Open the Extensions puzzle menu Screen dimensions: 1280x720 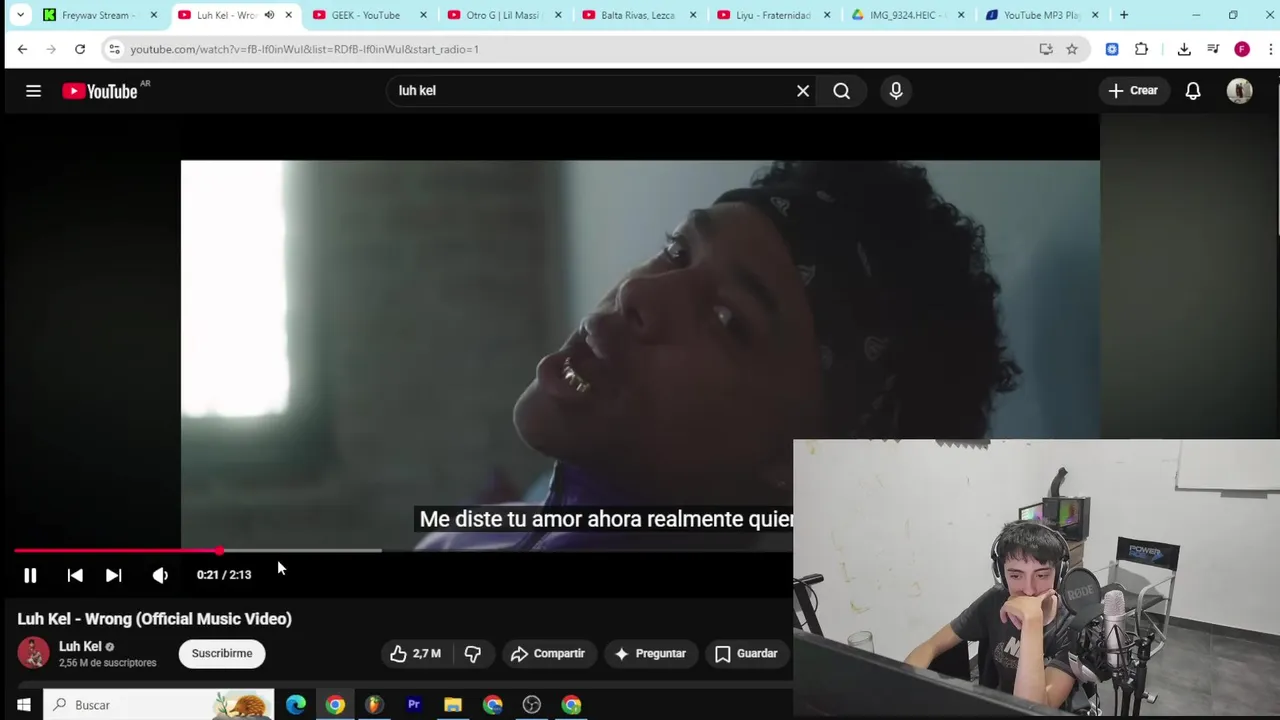coord(1141,49)
